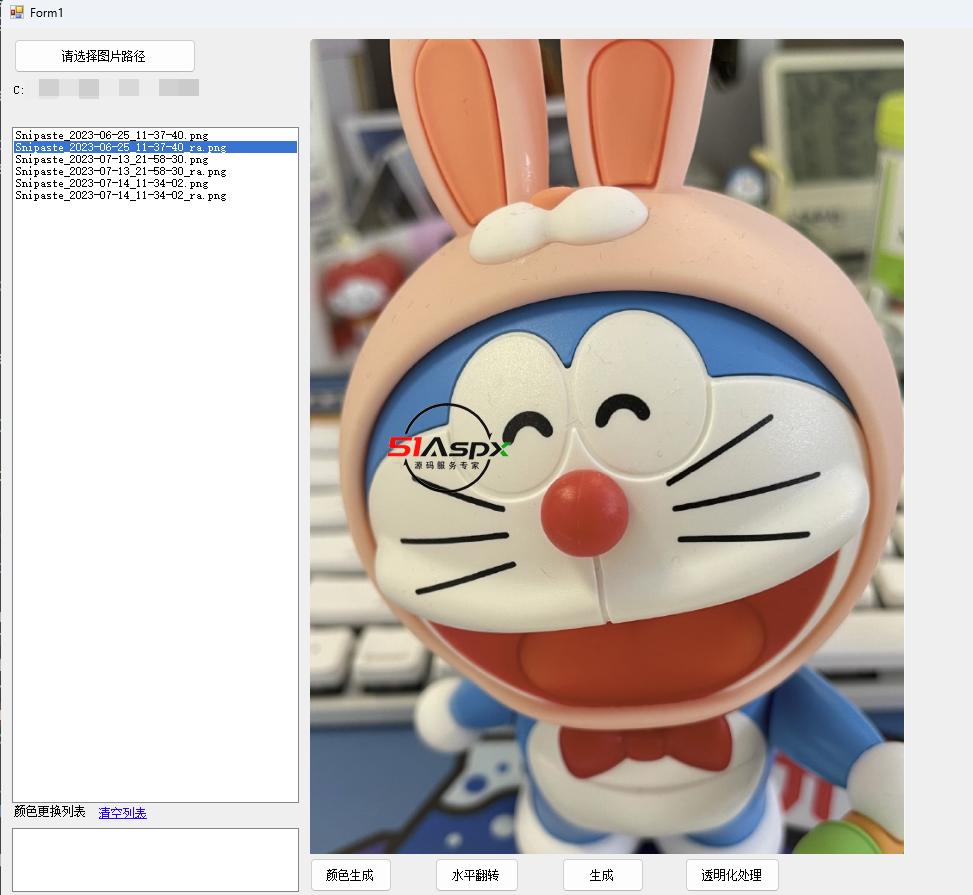The height and width of the screenshot is (895, 973).
Task: Click the Doraemon preview image
Action: click(607, 446)
